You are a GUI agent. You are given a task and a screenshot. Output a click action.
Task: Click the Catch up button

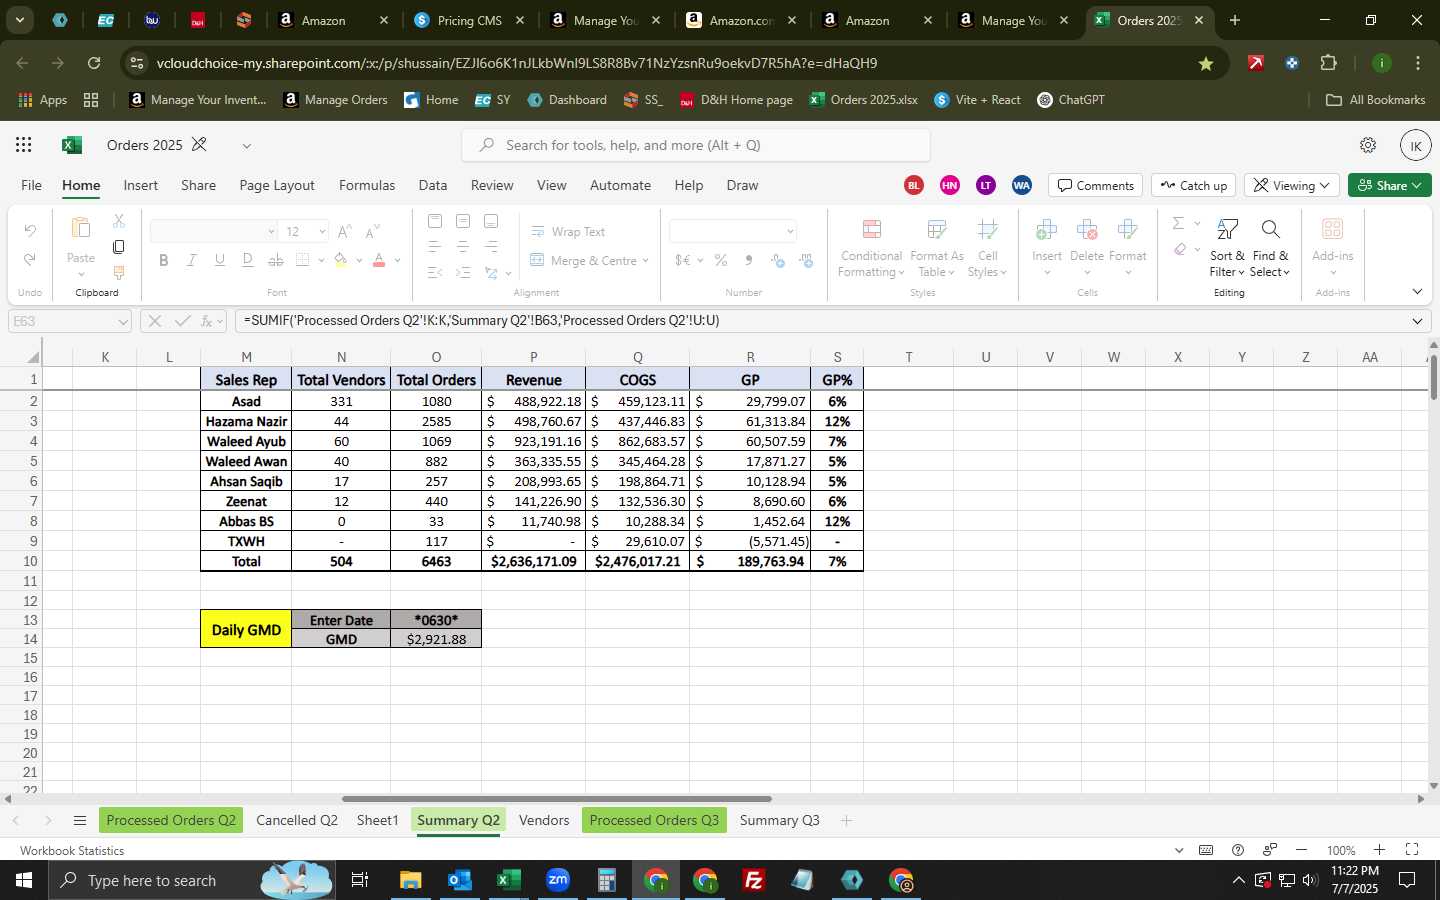tap(1194, 186)
